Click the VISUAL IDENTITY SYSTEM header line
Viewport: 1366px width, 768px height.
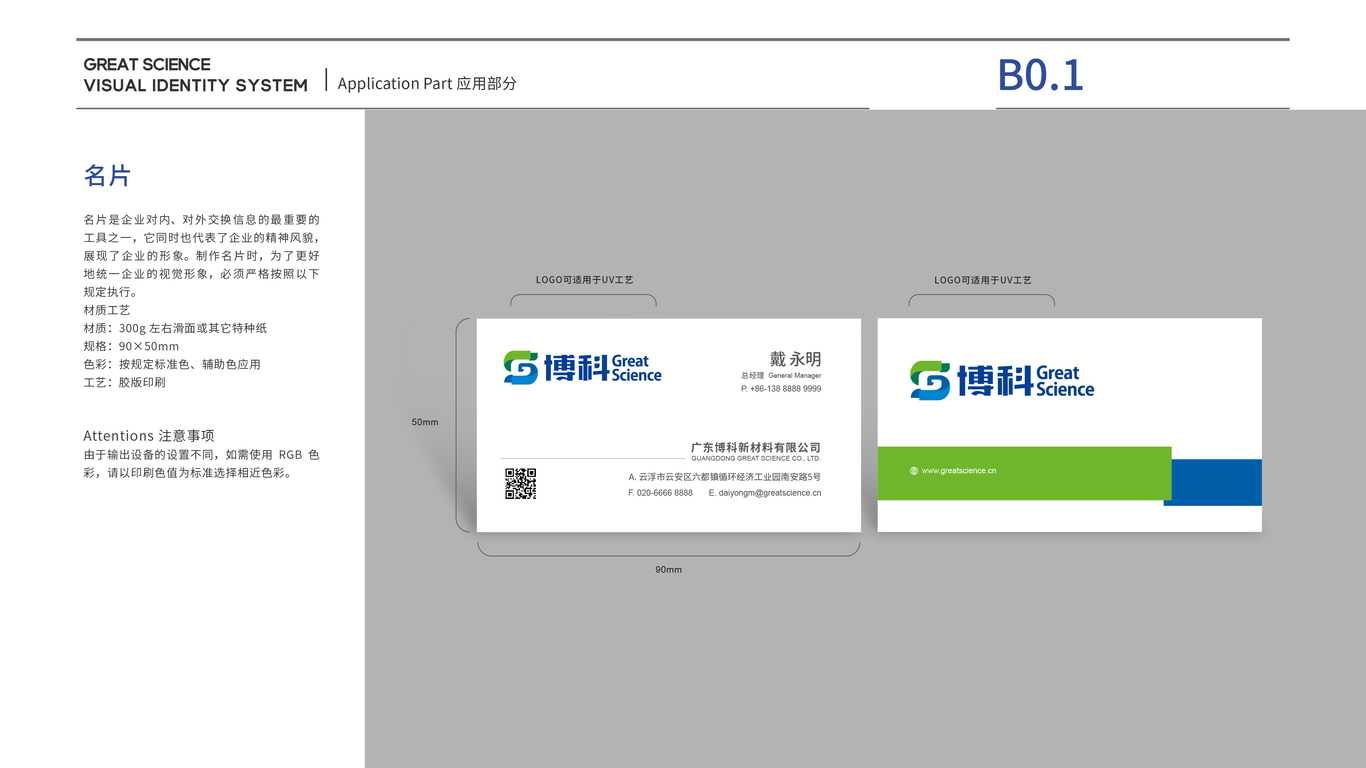(196, 86)
